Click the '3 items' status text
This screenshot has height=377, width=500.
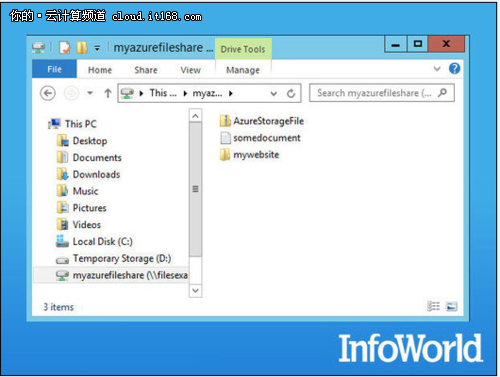[58, 307]
